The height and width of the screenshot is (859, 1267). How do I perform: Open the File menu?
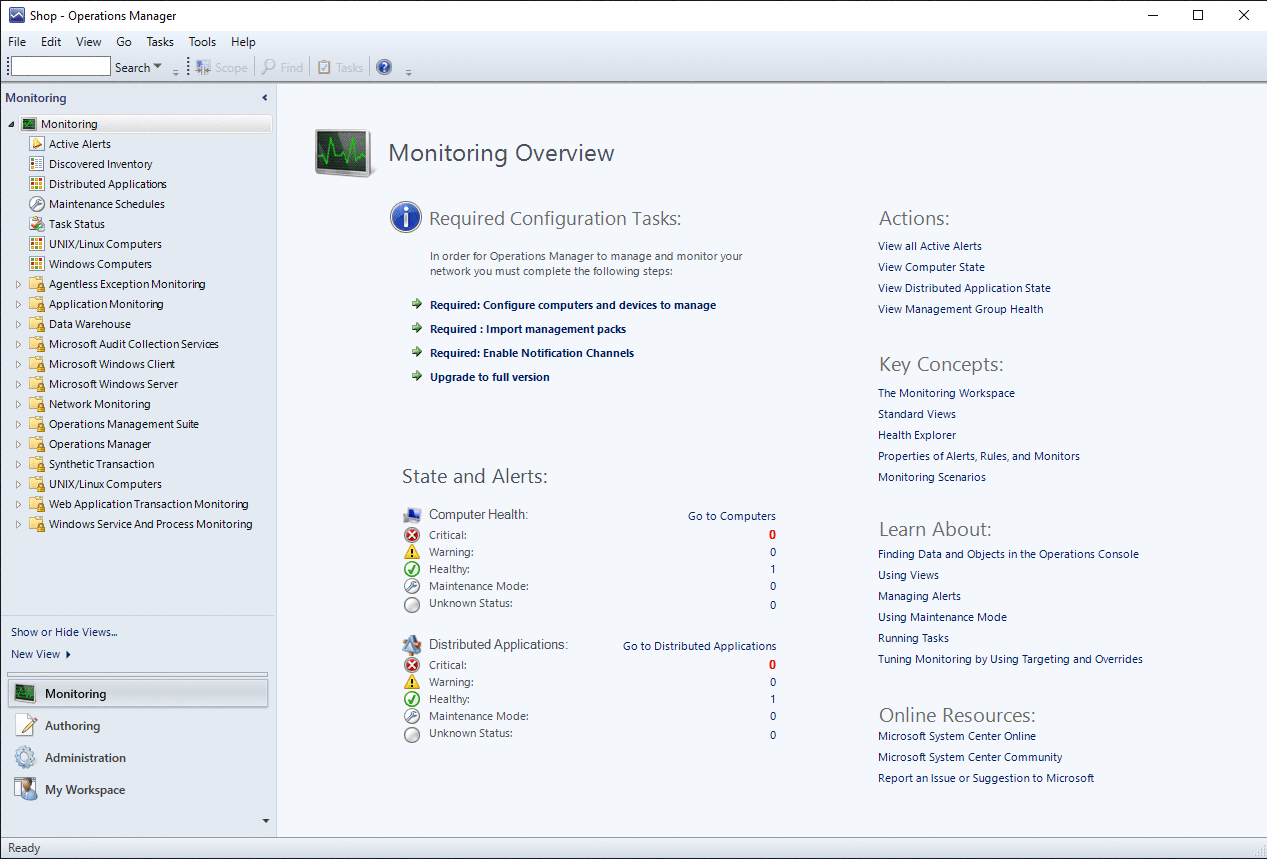[x=17, y=42]
